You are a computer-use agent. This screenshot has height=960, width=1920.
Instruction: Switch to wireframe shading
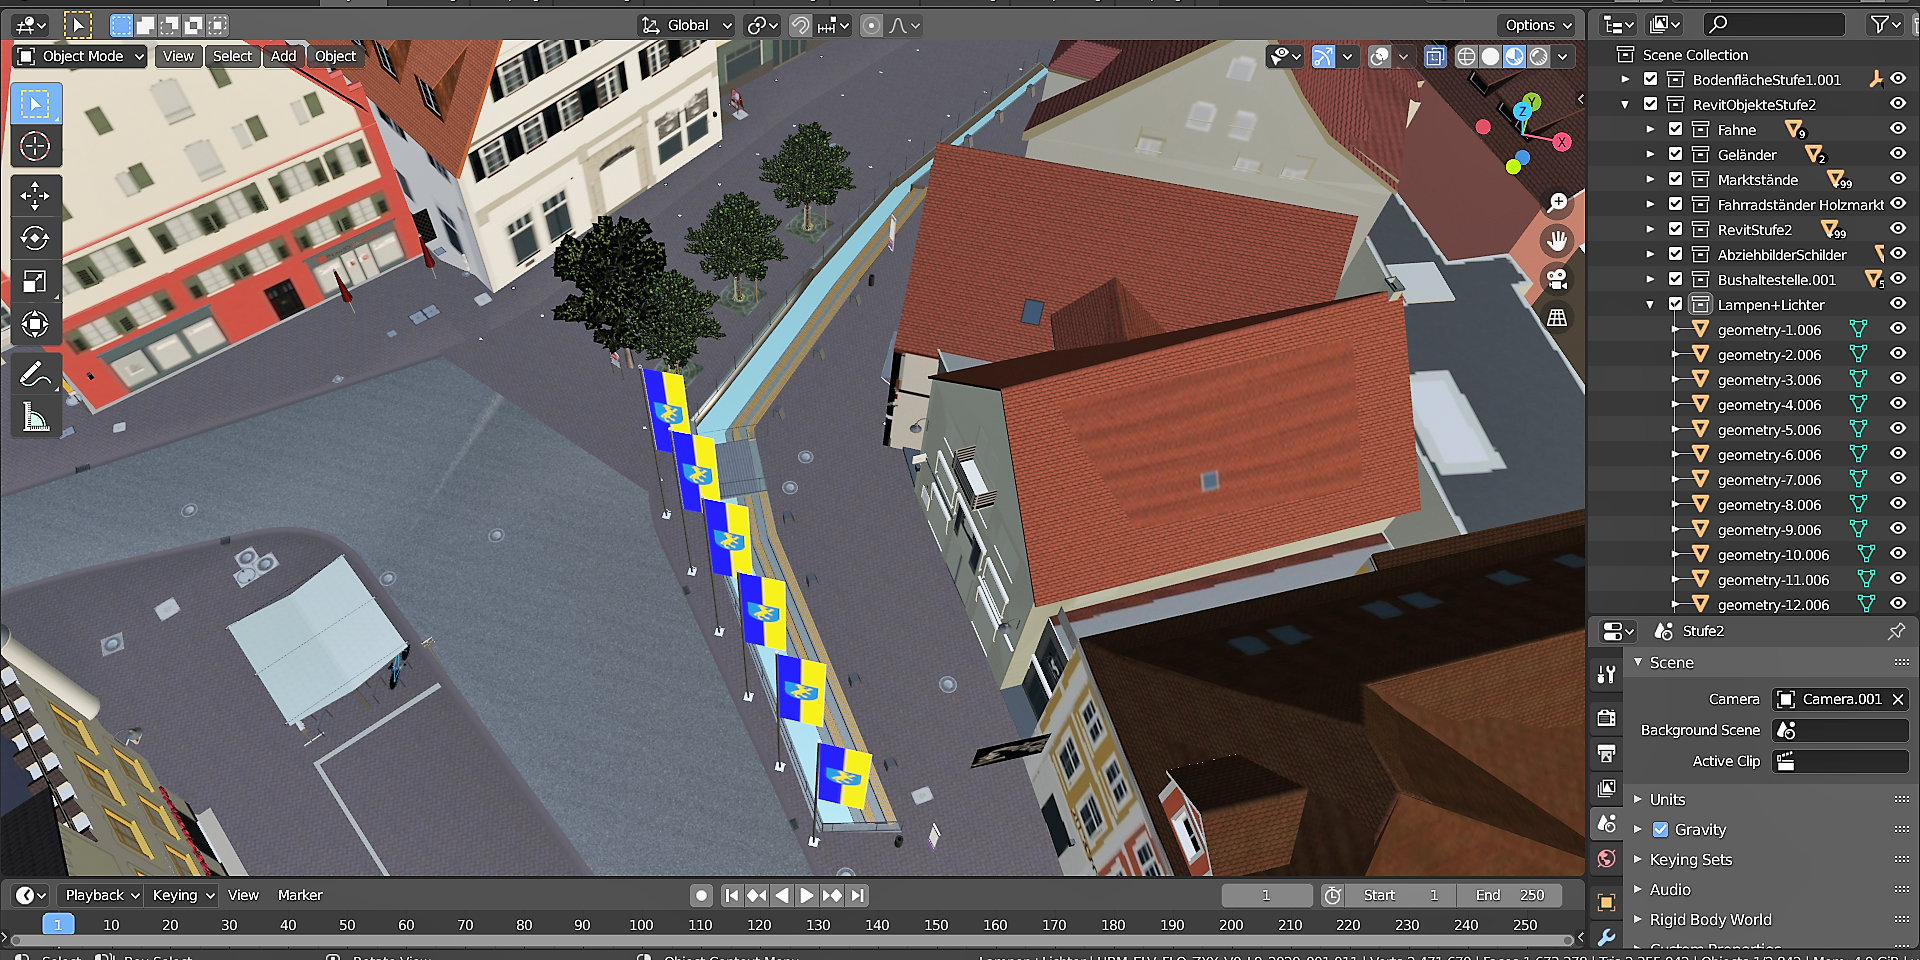[1466, 56]
